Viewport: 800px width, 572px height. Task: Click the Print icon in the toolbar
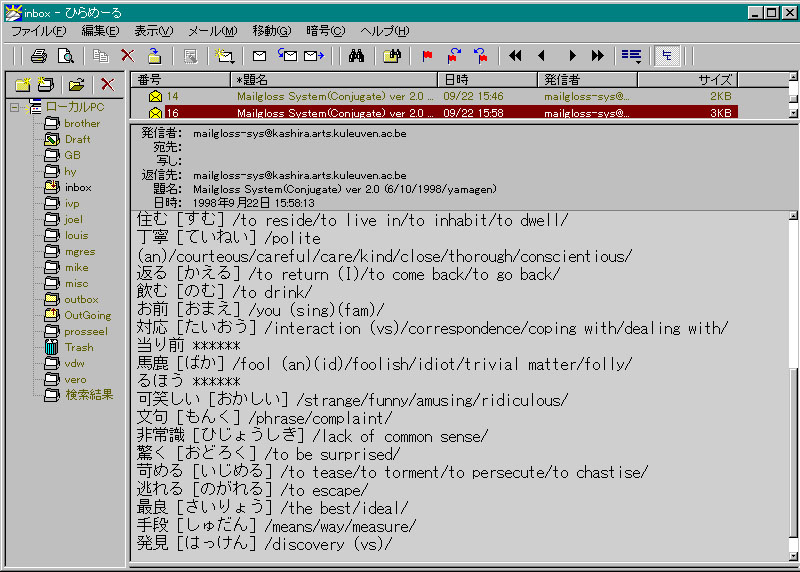pos(38,56)
